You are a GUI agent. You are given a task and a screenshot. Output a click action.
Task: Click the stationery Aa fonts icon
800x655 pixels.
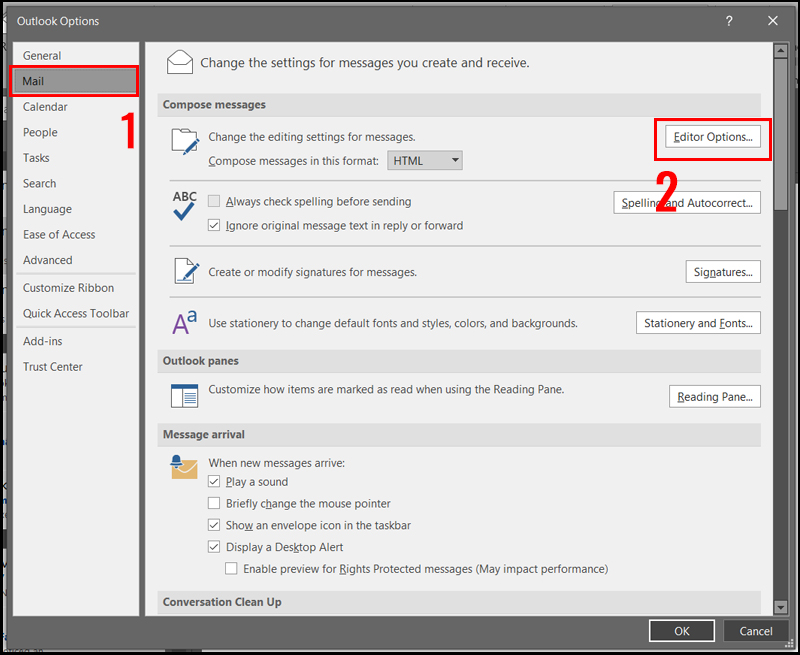(x=184, y=322)
